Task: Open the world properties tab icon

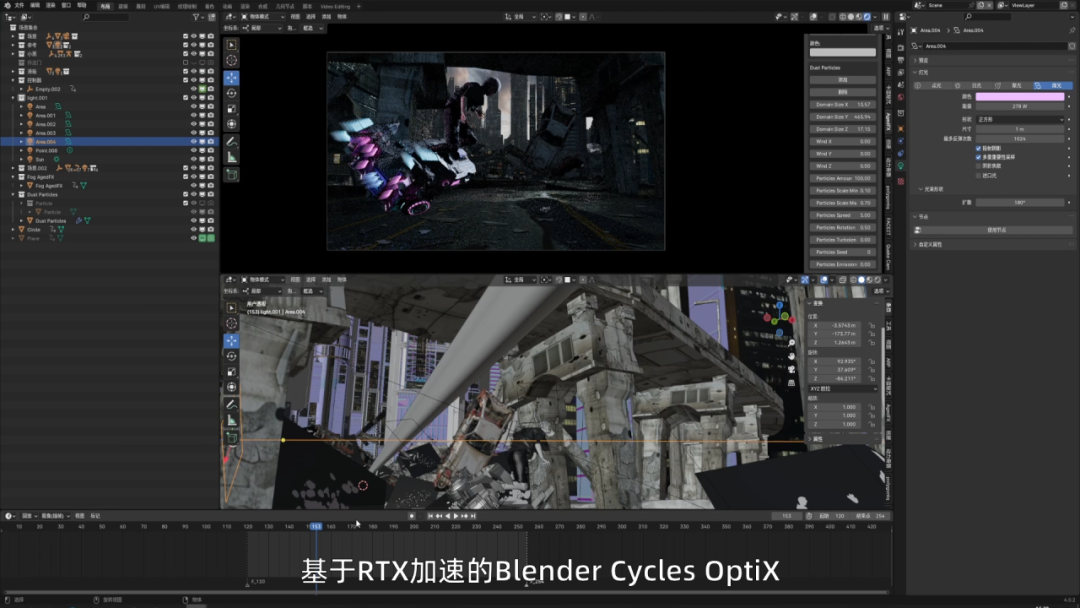Action: point(901,97)
